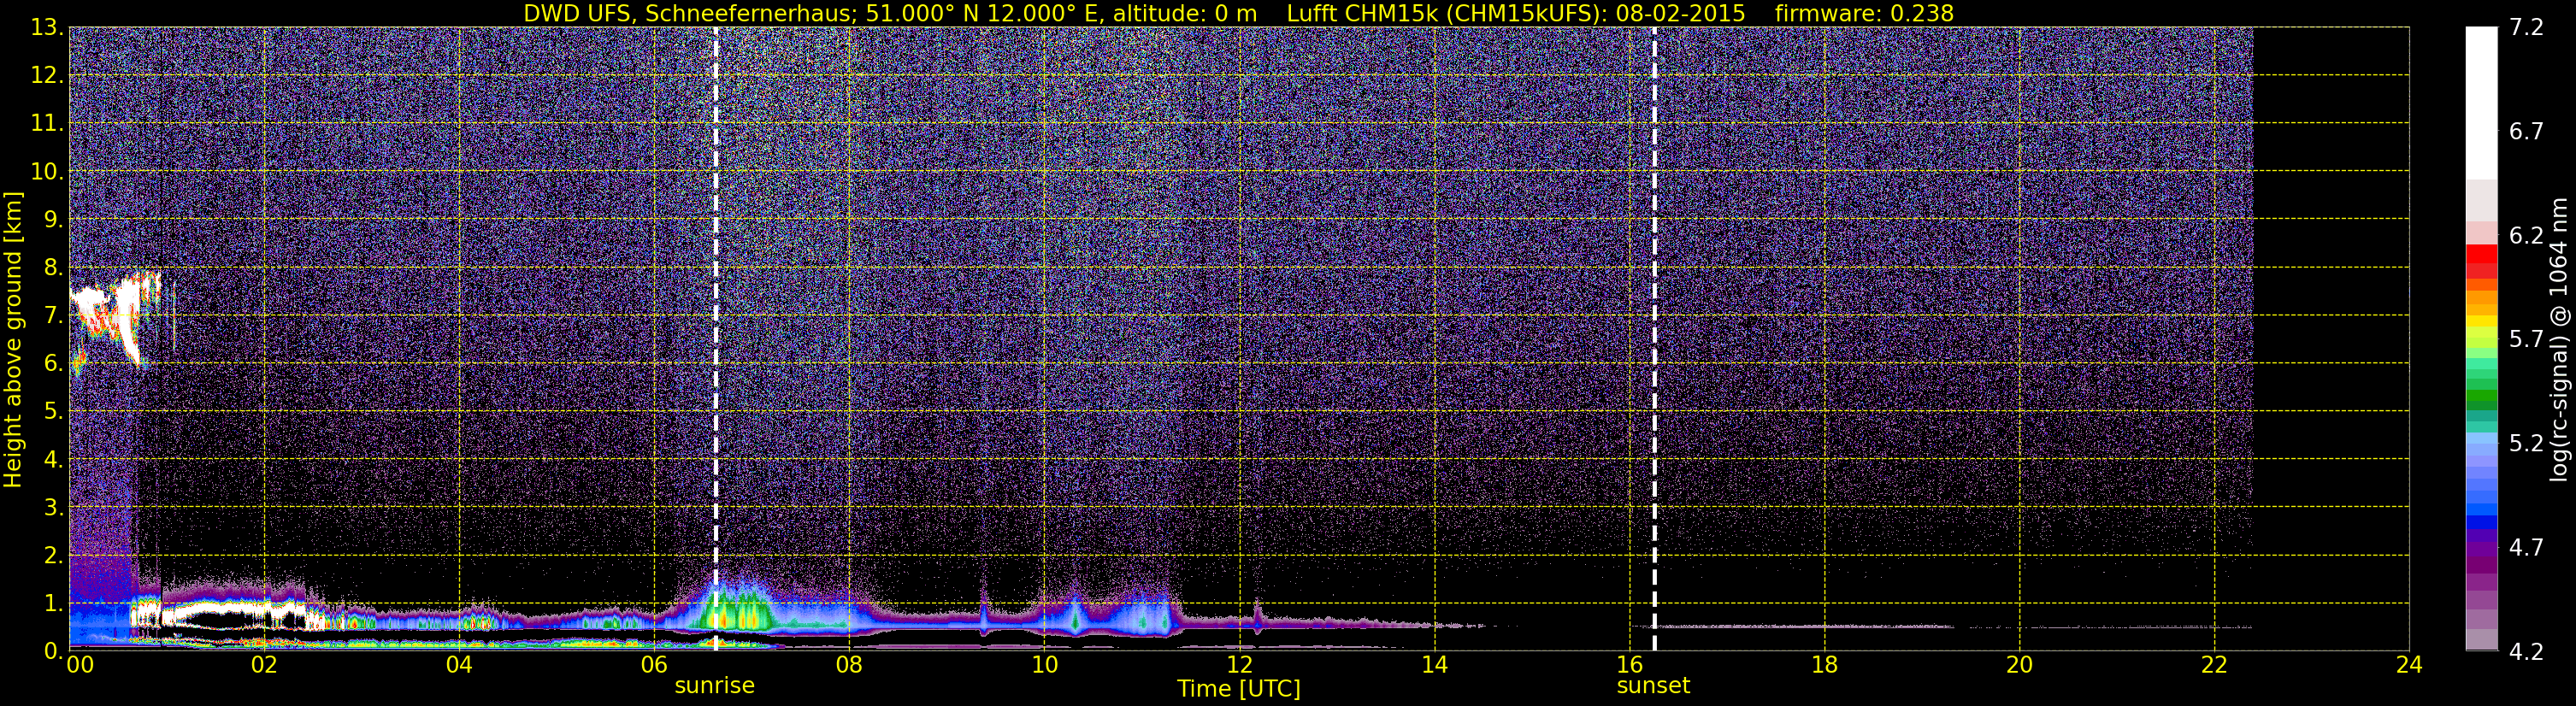This screenshot has height=706, width=2576.
Task: Click the time axis tick label "10"
Action: pos(1044,665)
